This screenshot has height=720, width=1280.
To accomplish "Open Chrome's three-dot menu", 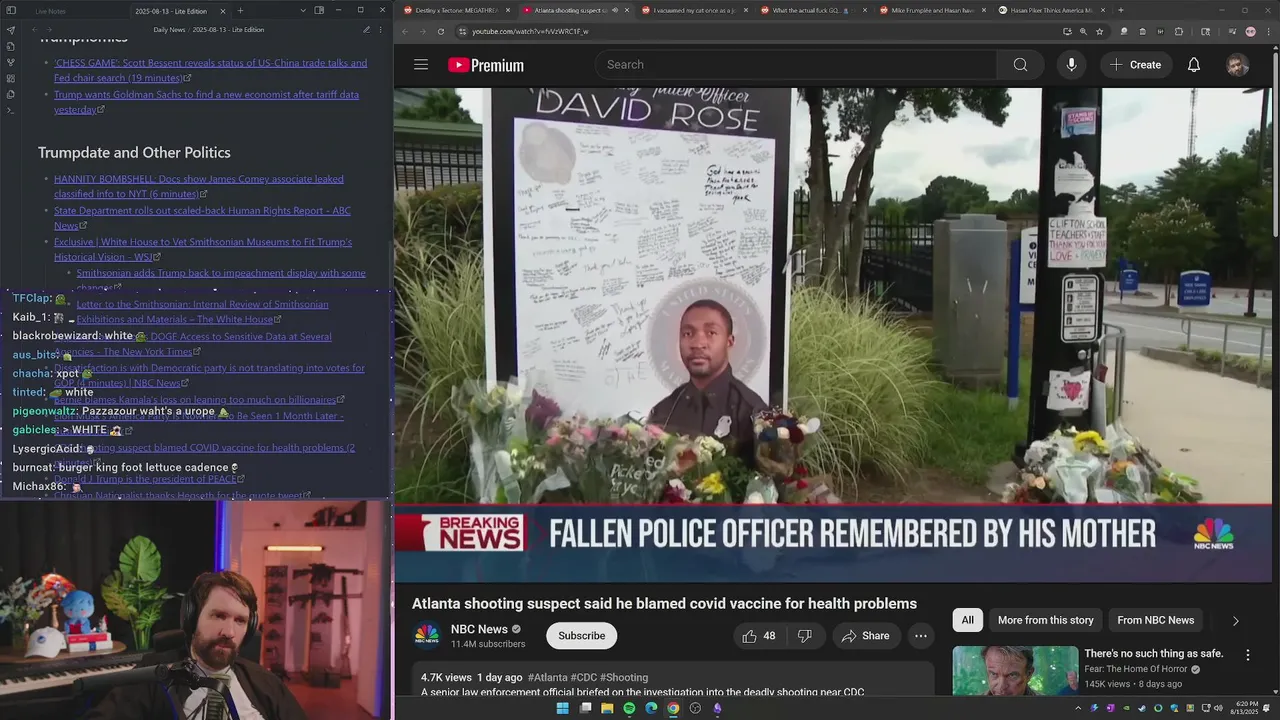I will click(x=1268, y=31).
